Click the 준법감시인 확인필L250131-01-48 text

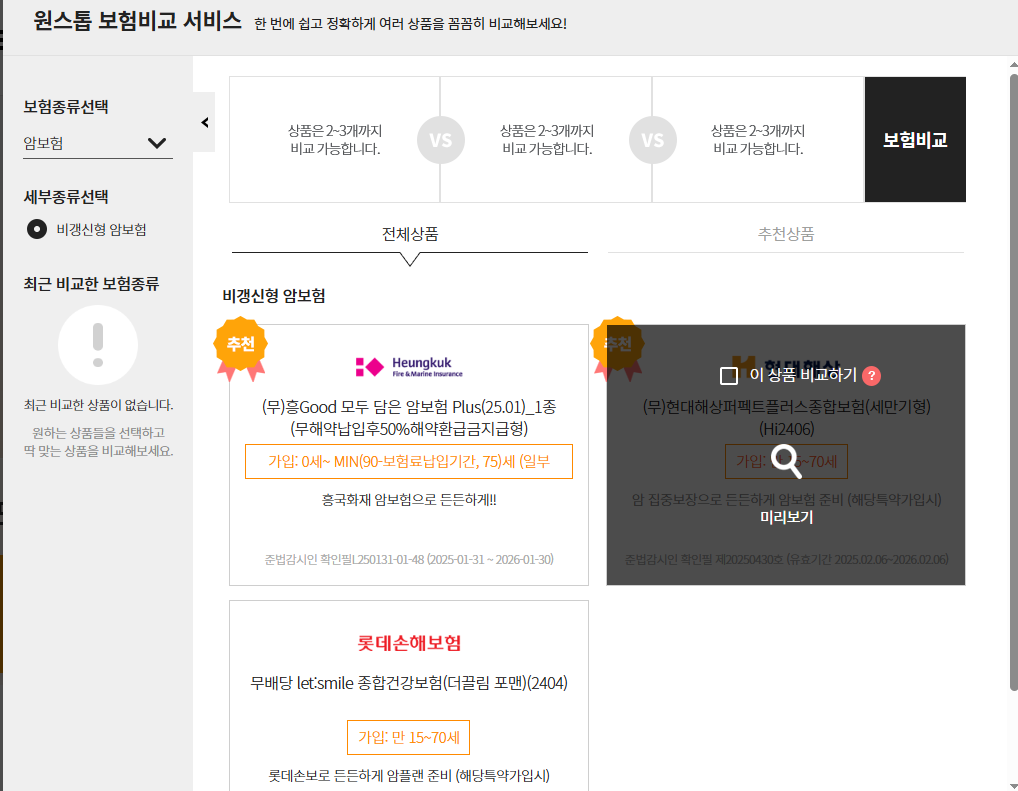[409, 559]
